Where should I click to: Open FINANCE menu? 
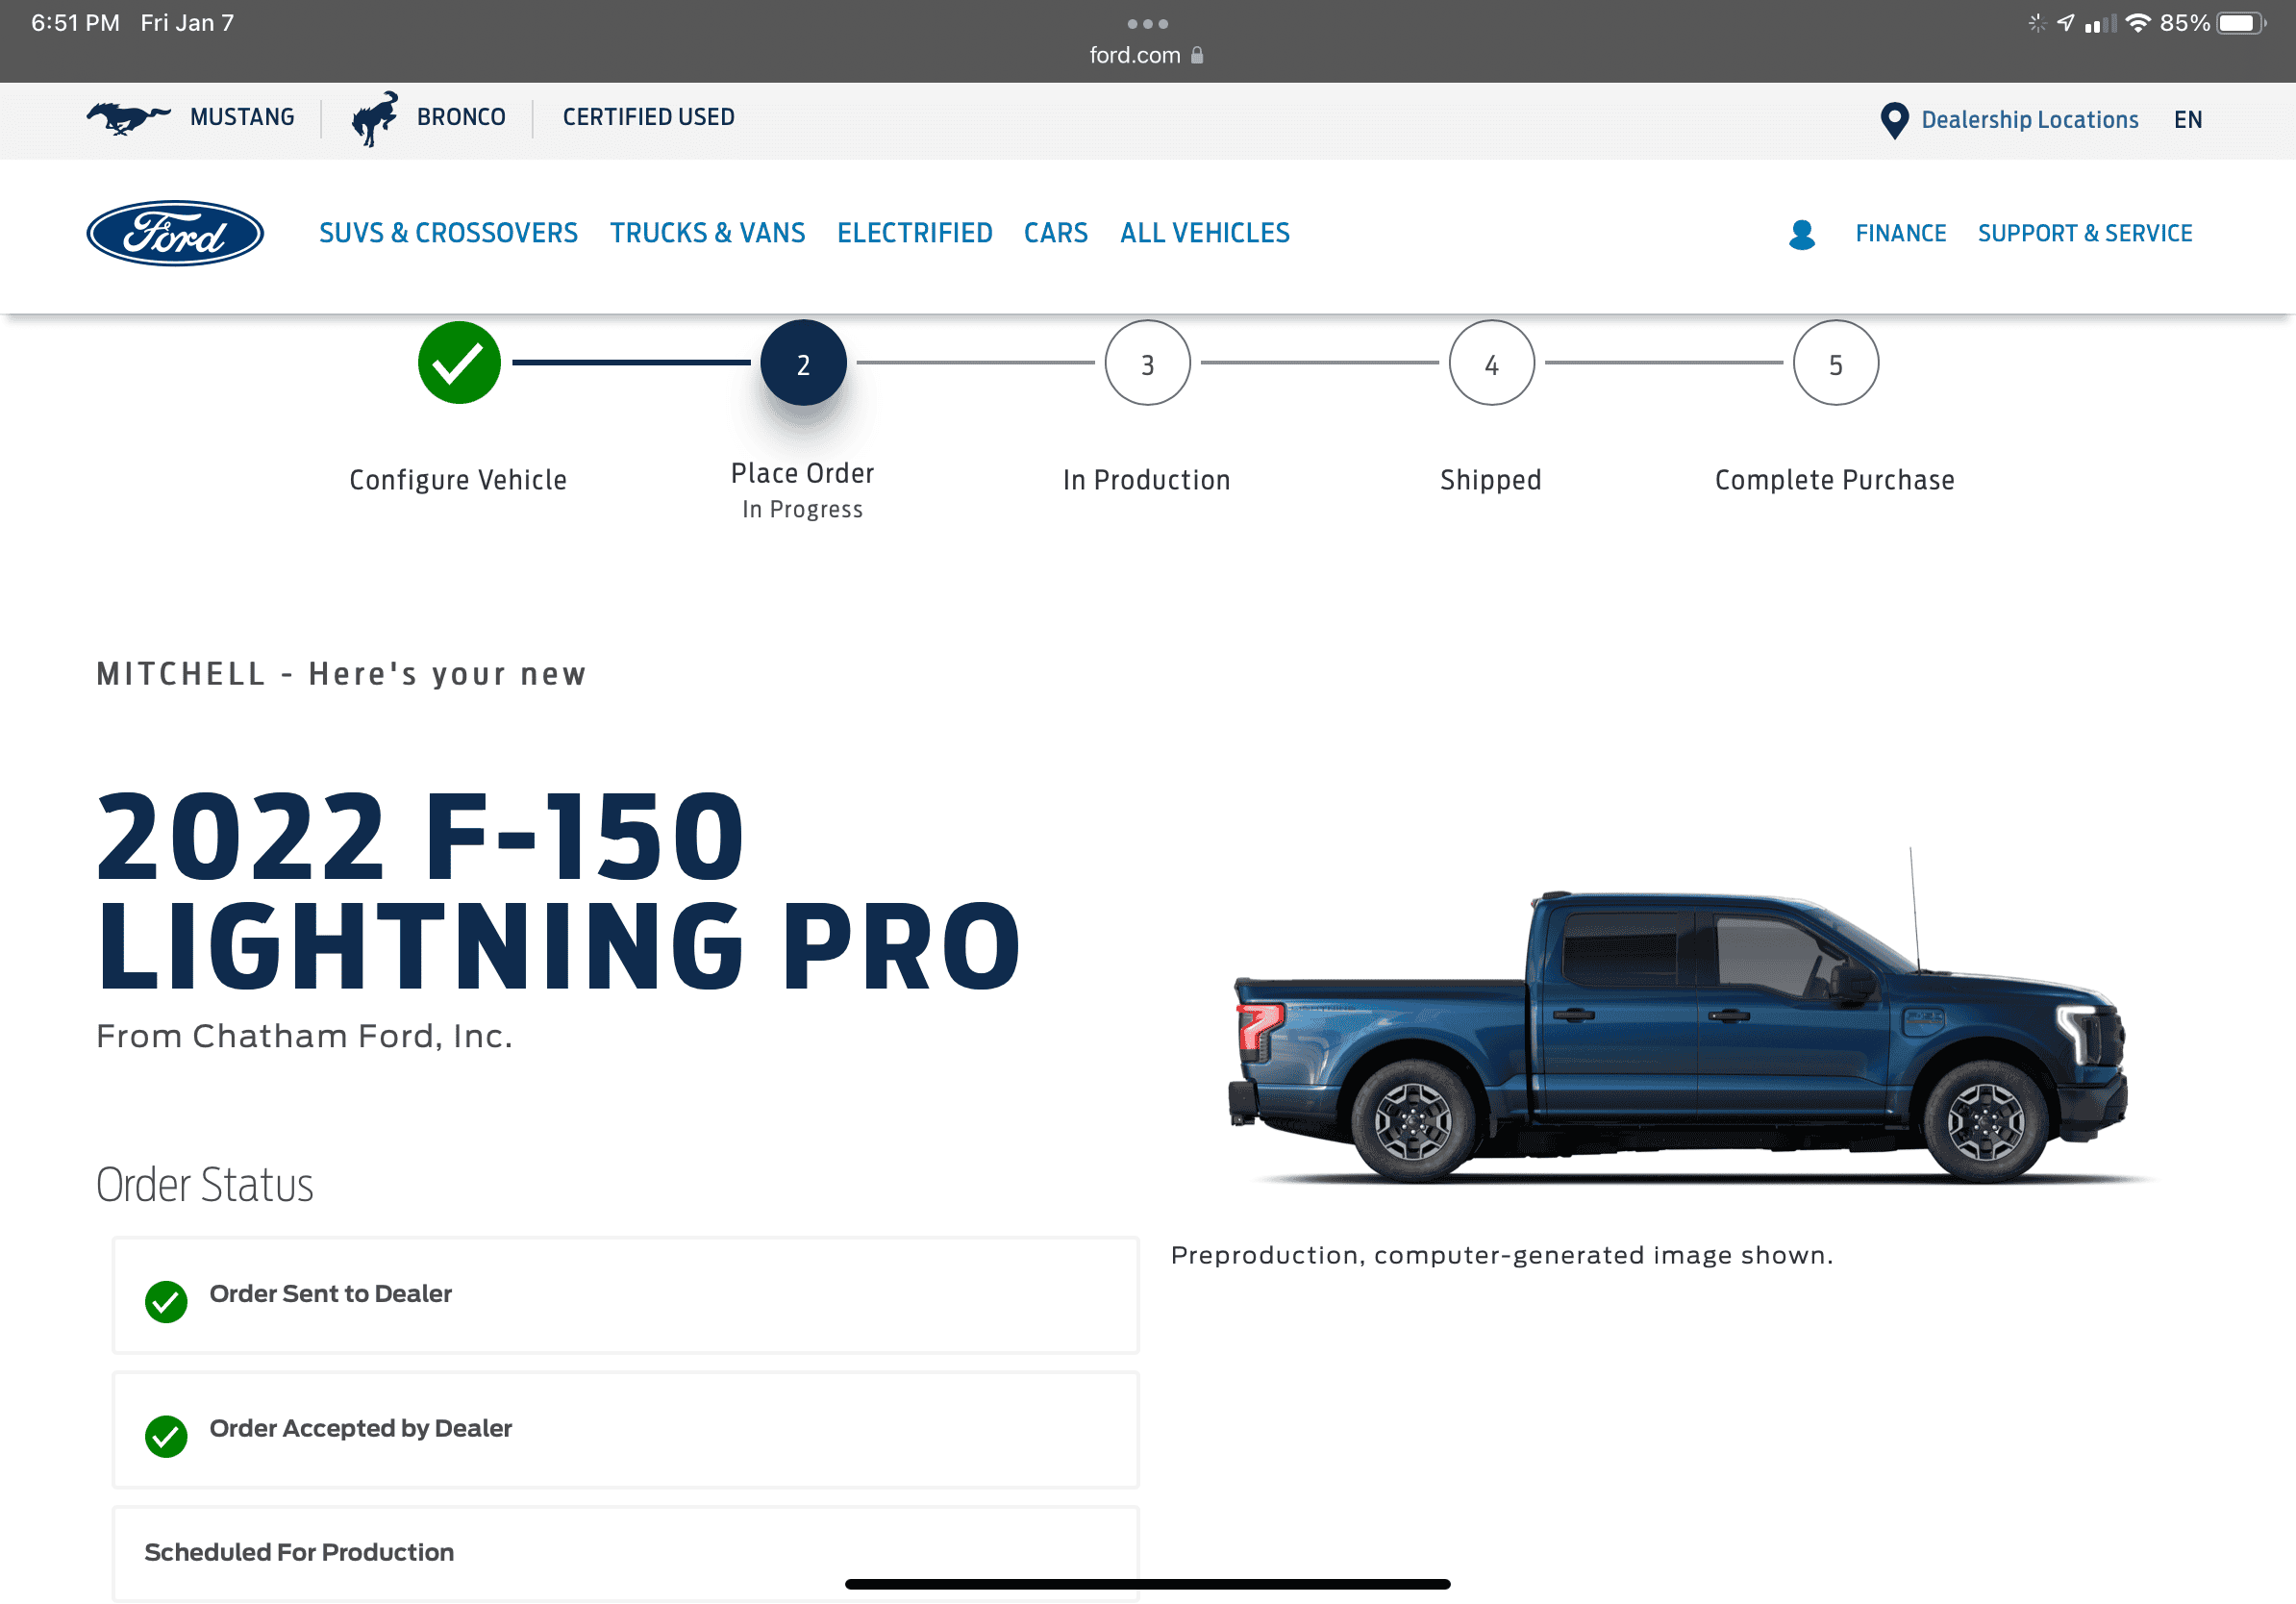click(x=1900, y=233)
